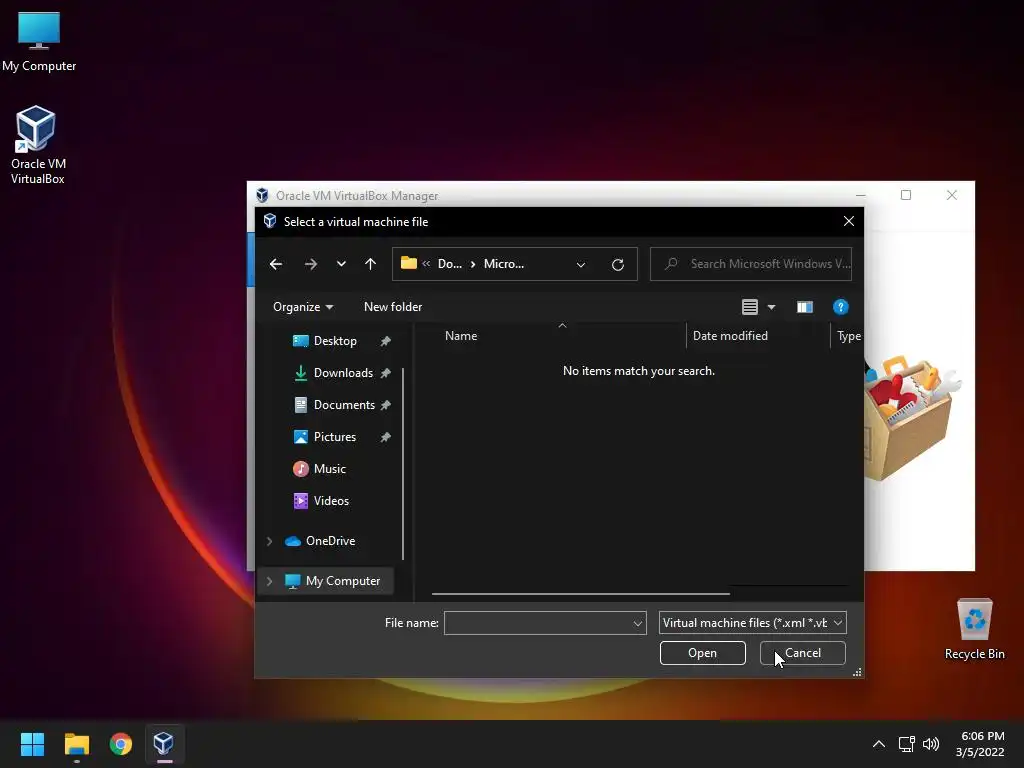Image resolution: width=1024 pixels, height=768 pixels.
Task: Sort by the Name column header
Action: click(461, 336)
